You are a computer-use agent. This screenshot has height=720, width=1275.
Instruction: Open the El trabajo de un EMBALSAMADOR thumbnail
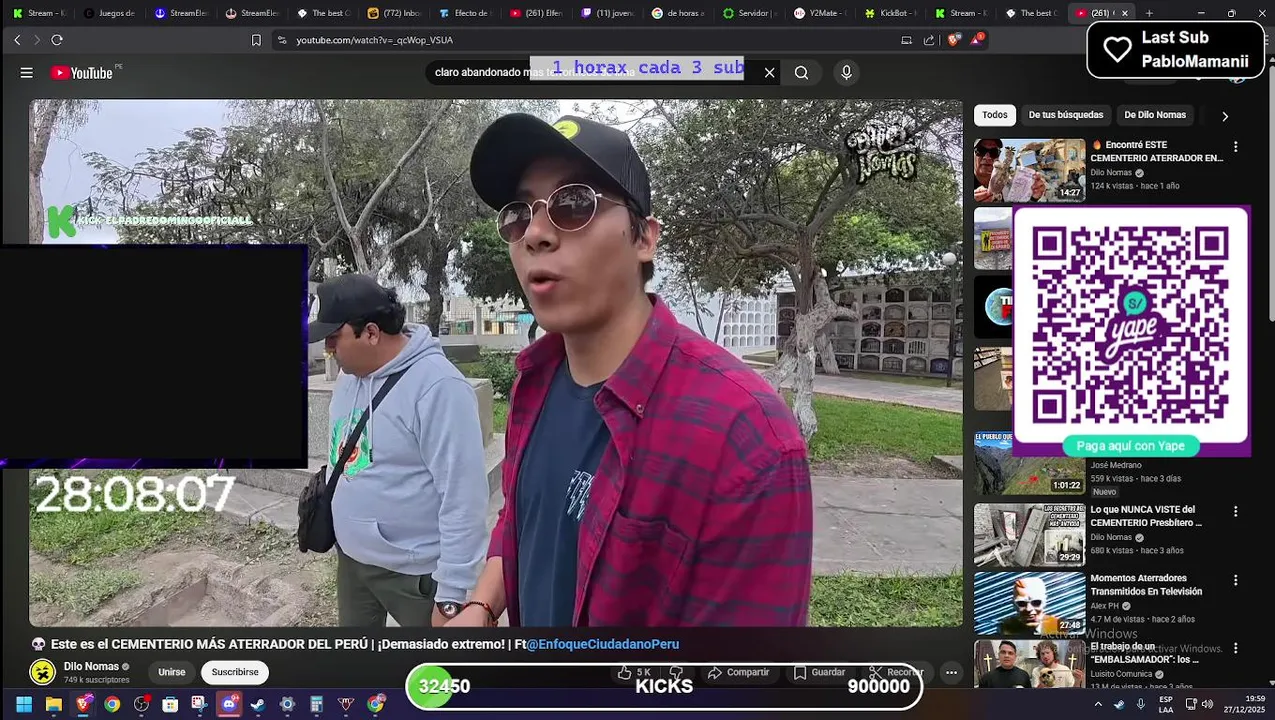click(1029, 664)
